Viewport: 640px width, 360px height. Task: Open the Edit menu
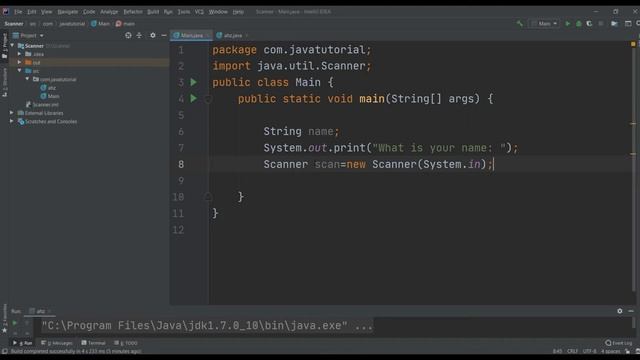pos(31,12)
